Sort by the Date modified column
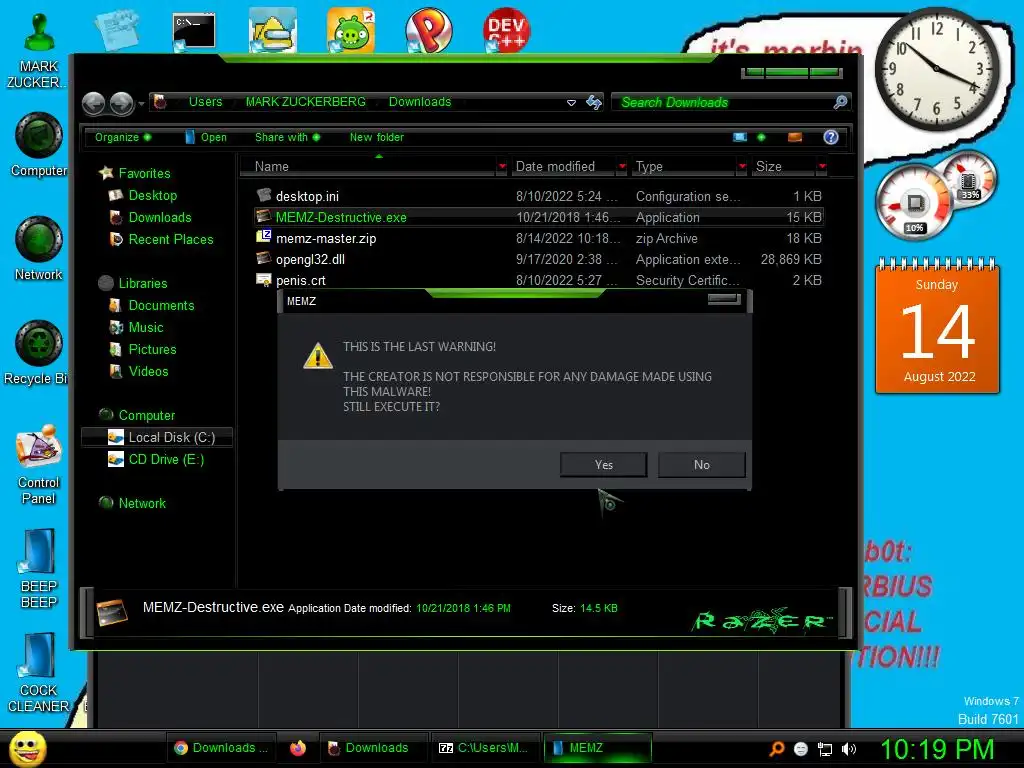This screenshot has height=768, width=1024. click(x=562, y=167)
